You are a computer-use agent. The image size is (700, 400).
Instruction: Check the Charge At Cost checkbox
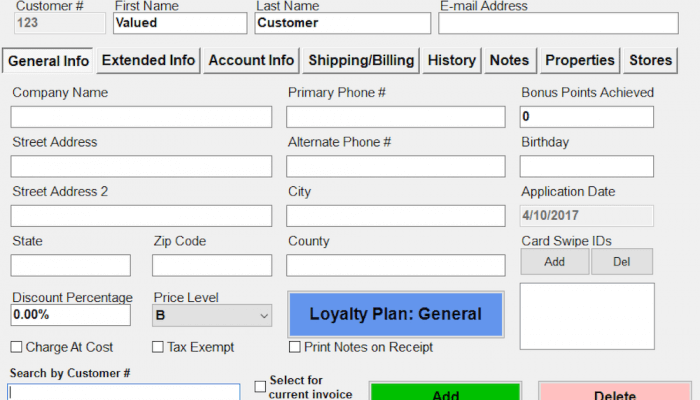click(x=17, y=347)
